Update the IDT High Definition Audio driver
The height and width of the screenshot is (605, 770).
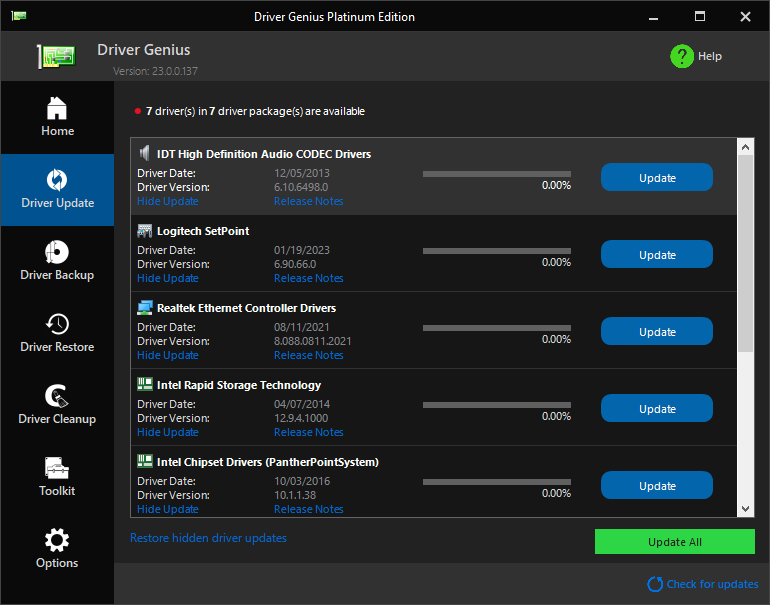pos(657,177)
